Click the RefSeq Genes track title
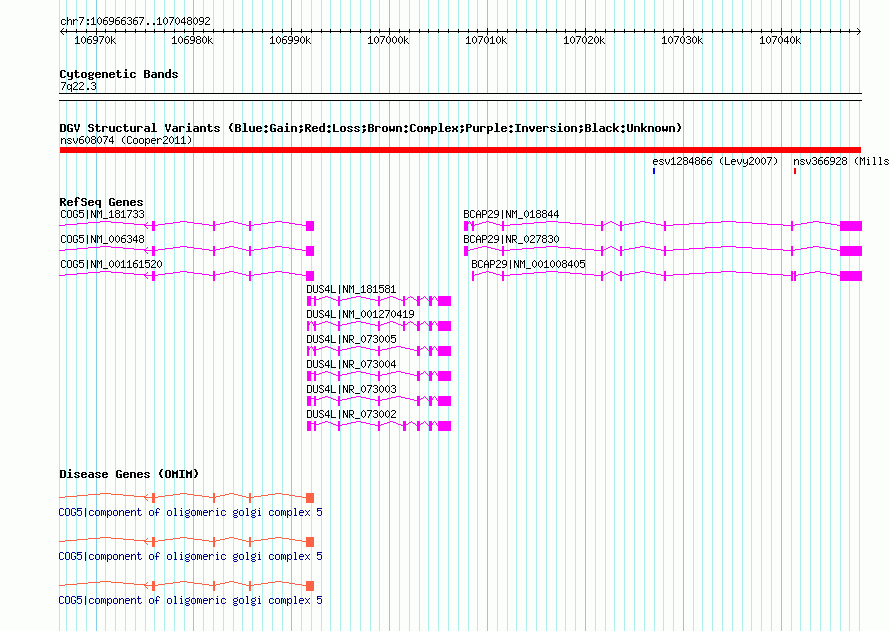This screenshot has width=890, height=631. click(x=101, y=202)
